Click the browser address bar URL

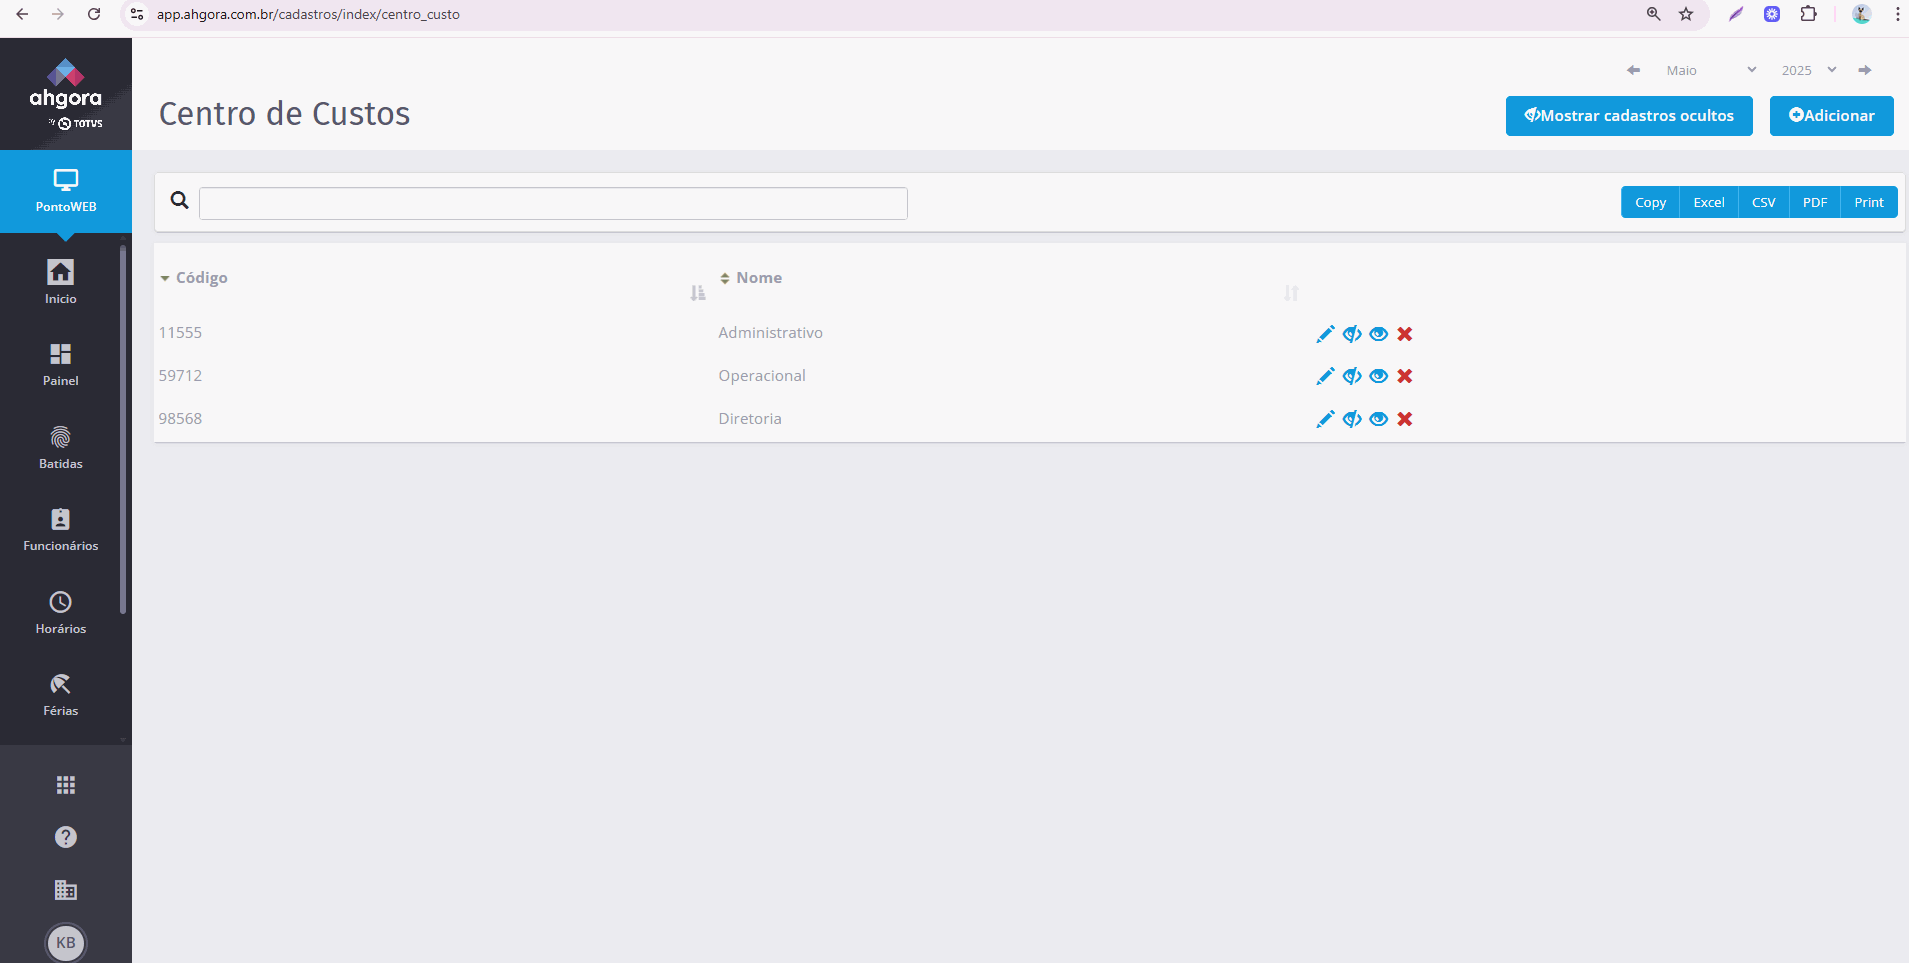point(308,15)
